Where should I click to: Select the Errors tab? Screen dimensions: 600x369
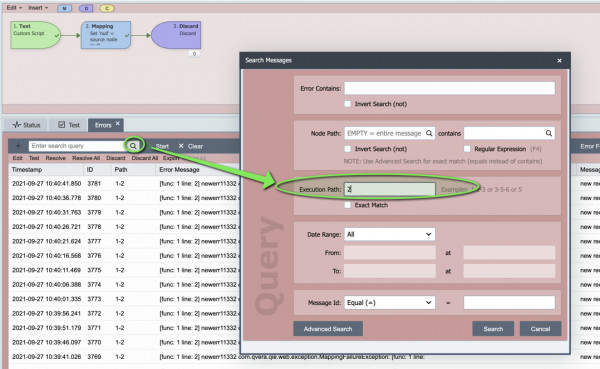[103, 125]
